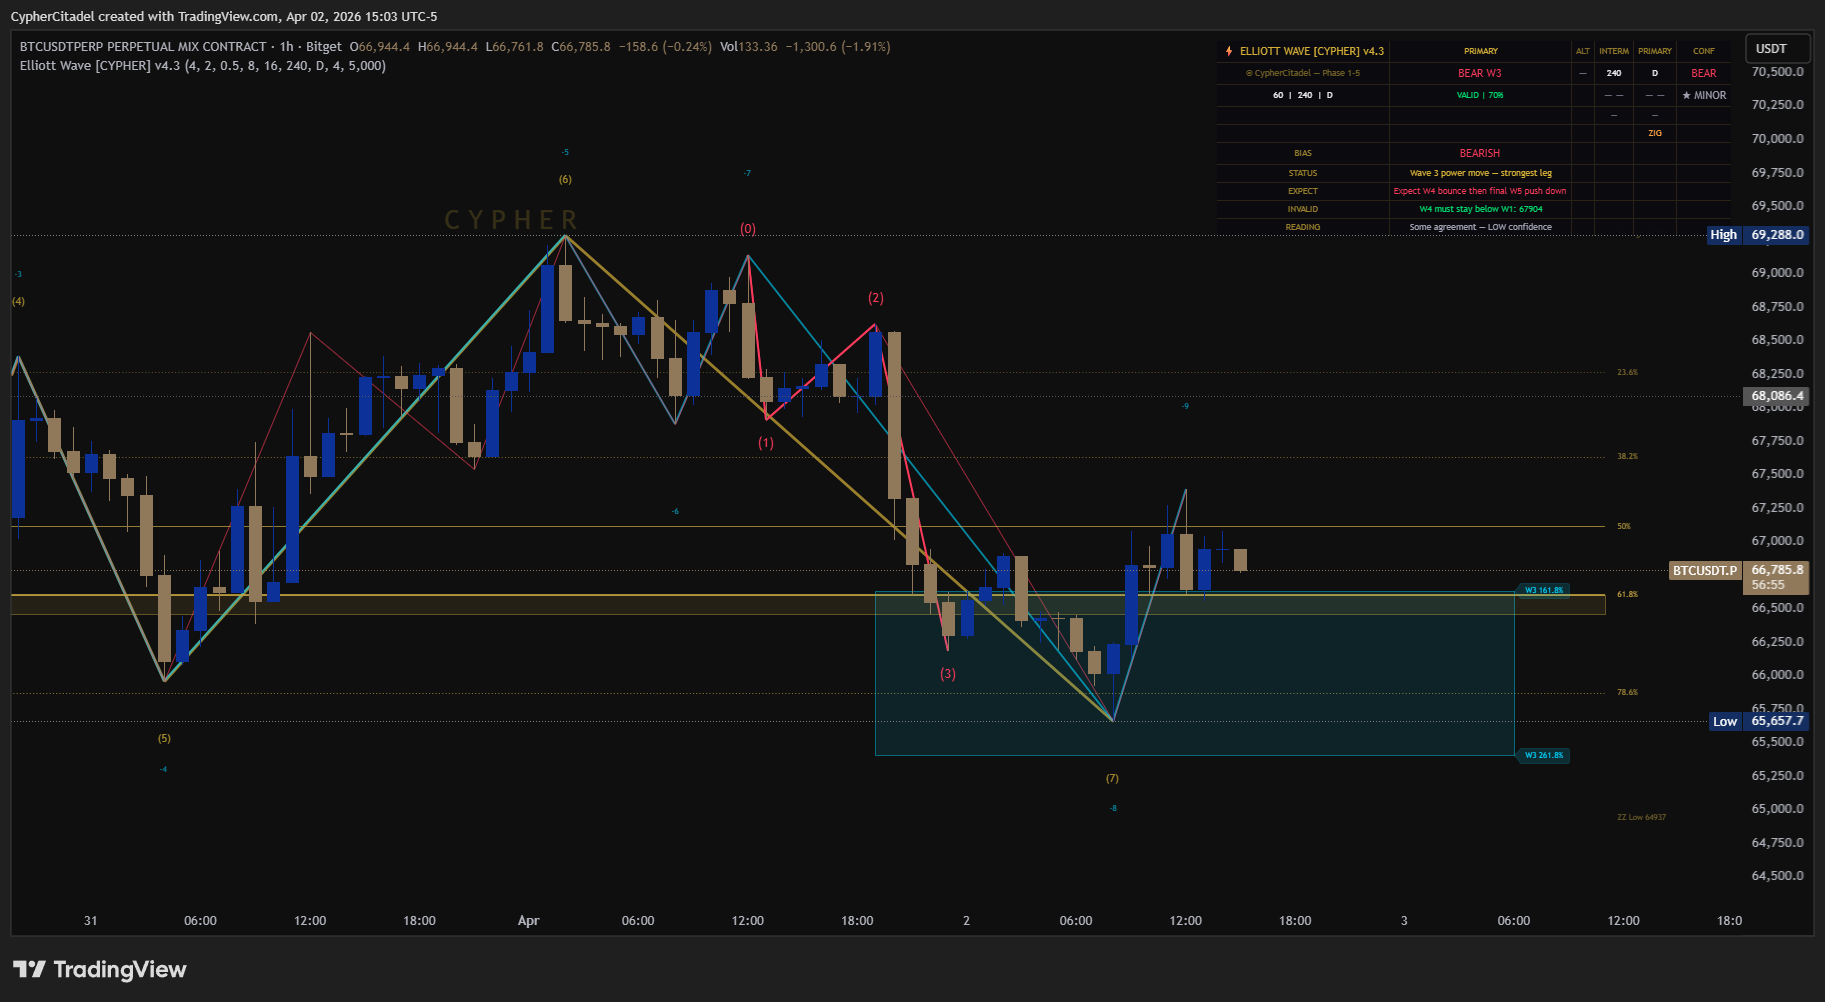The image size is (1825, 1002).
Task: Click the BTCUSDTPERP symbol title in the legend
Action: click(143, 47)
